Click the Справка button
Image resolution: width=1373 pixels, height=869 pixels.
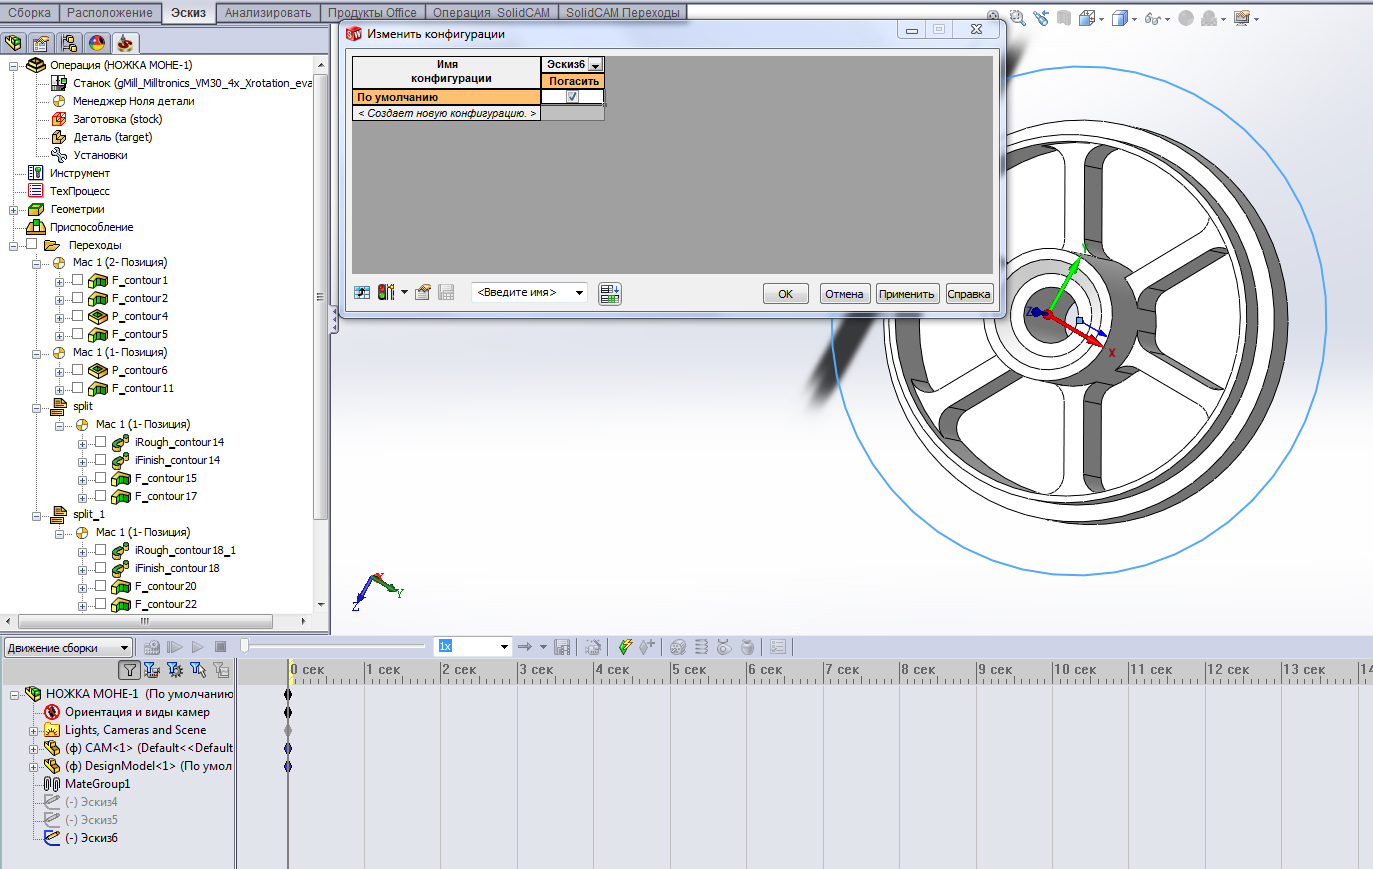(x=969, y=294)
